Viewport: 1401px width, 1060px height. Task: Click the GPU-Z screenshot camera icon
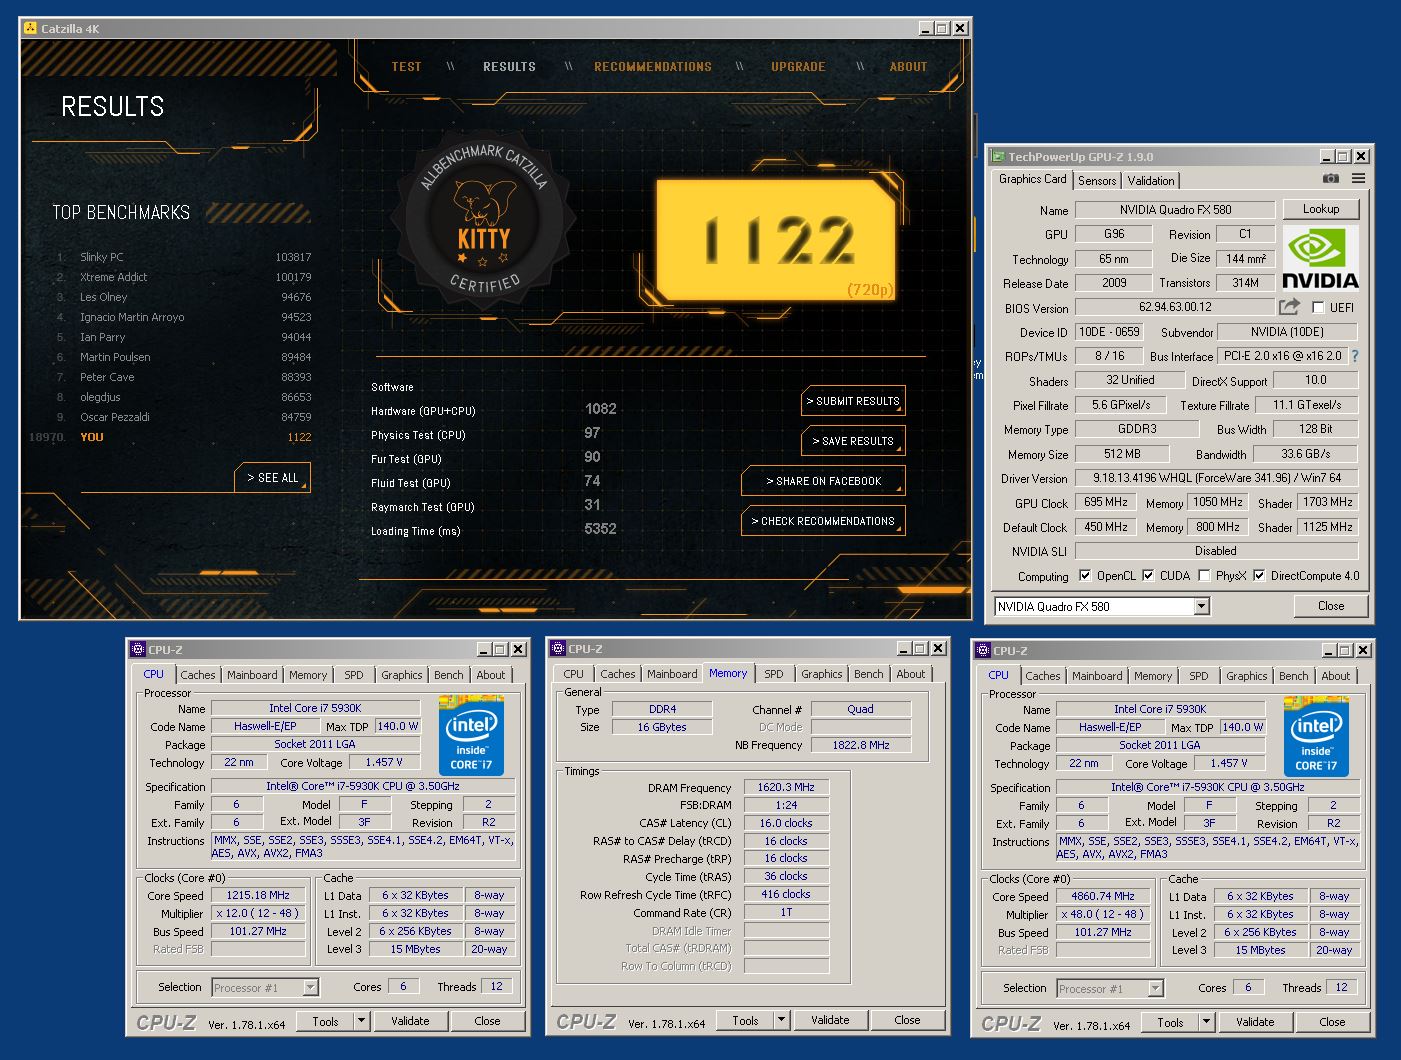pos(1330,179)
